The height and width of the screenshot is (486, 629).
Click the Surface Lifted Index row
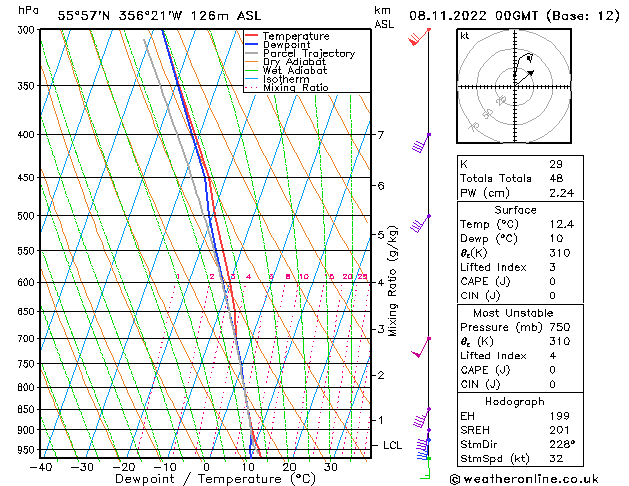click(520, 267)
